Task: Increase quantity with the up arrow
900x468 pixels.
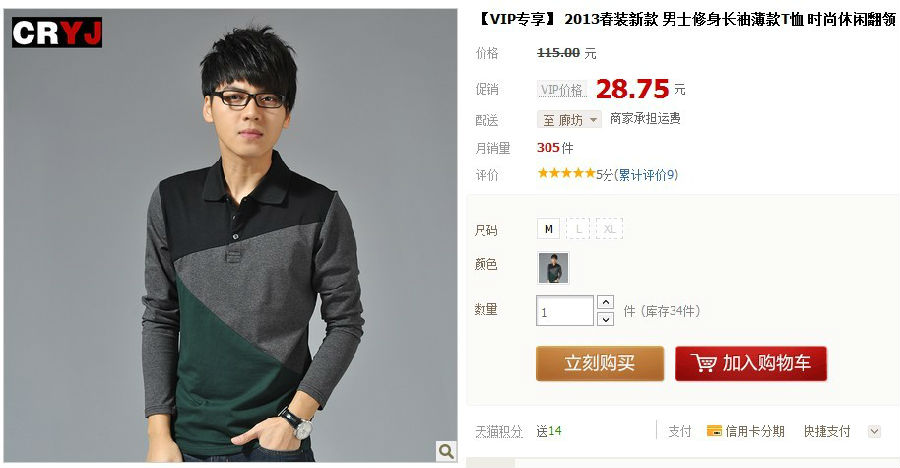Action: click(606, 302)
